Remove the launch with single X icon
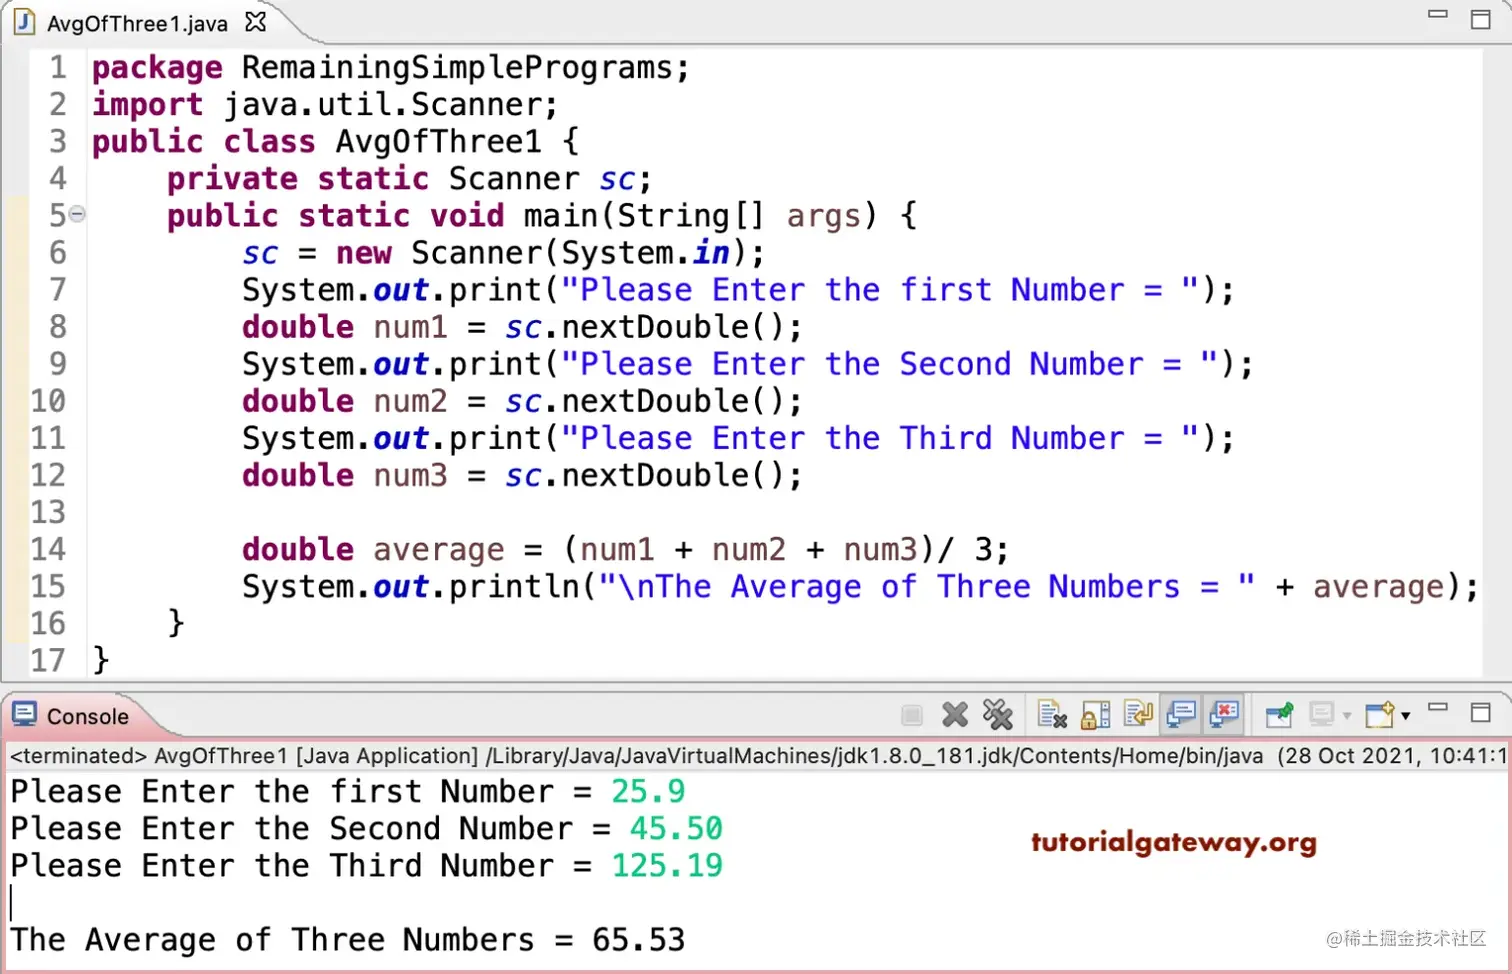 click(955, 715)
